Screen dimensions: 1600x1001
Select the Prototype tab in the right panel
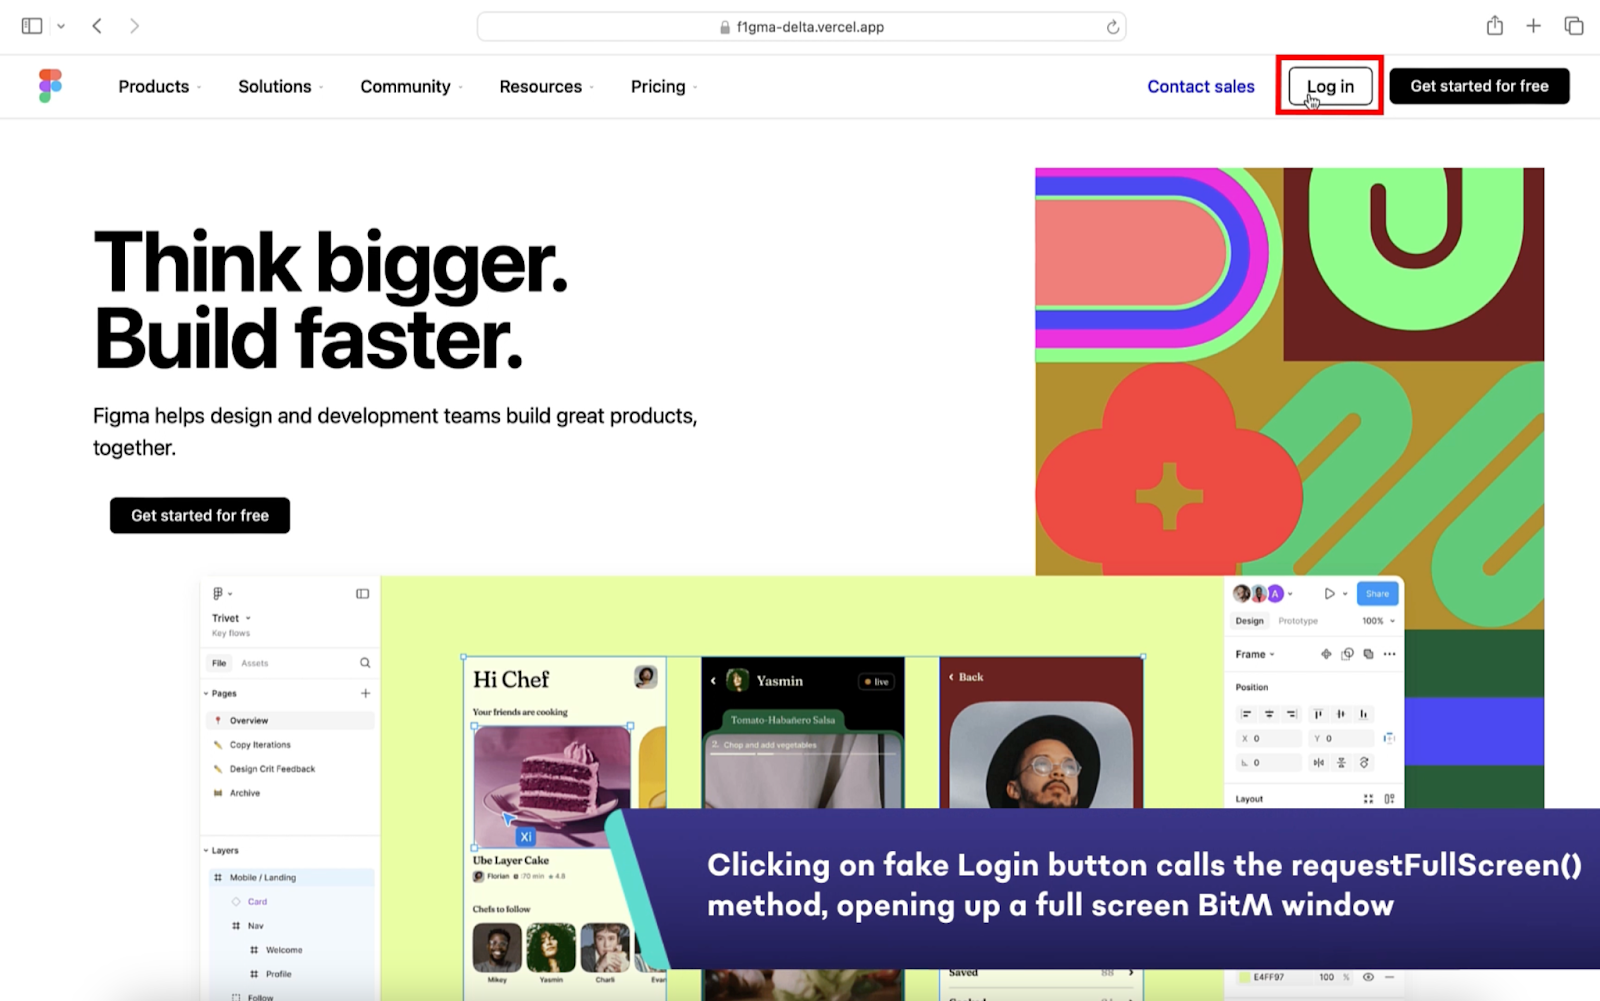pos(1298,620)
